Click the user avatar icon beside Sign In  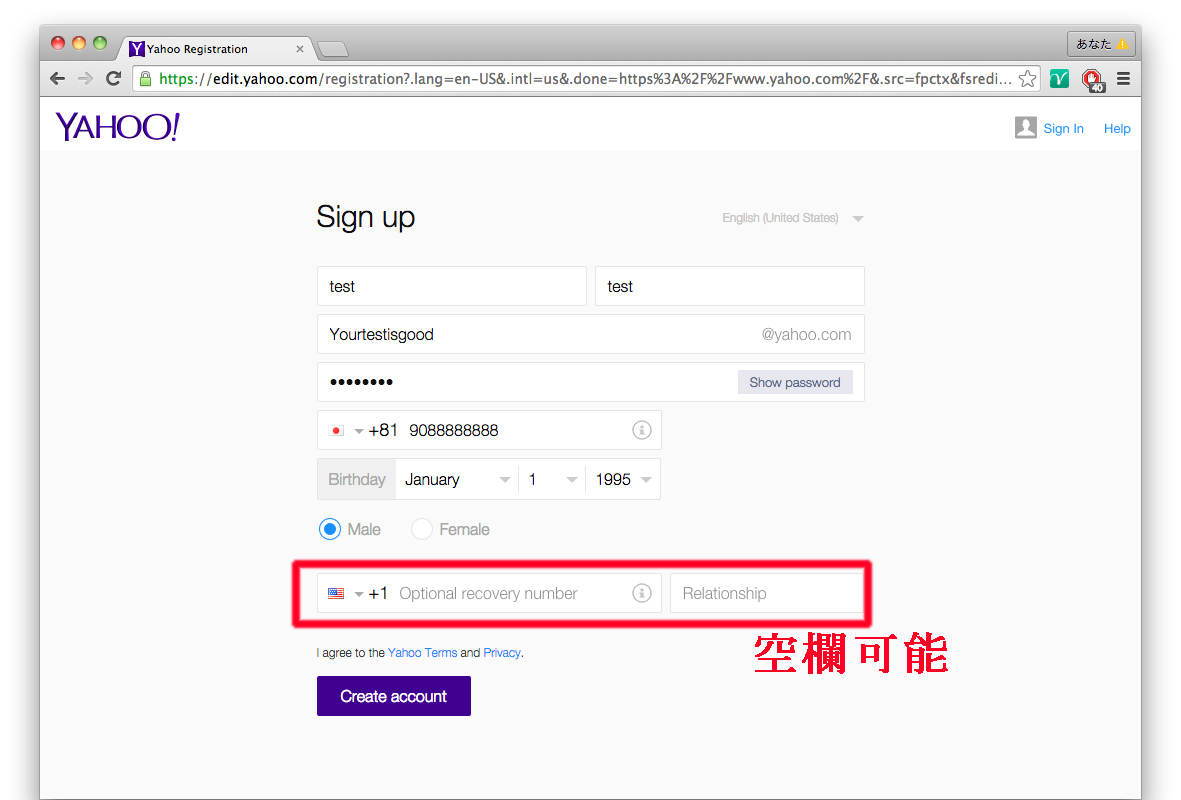coord(1025,127)
